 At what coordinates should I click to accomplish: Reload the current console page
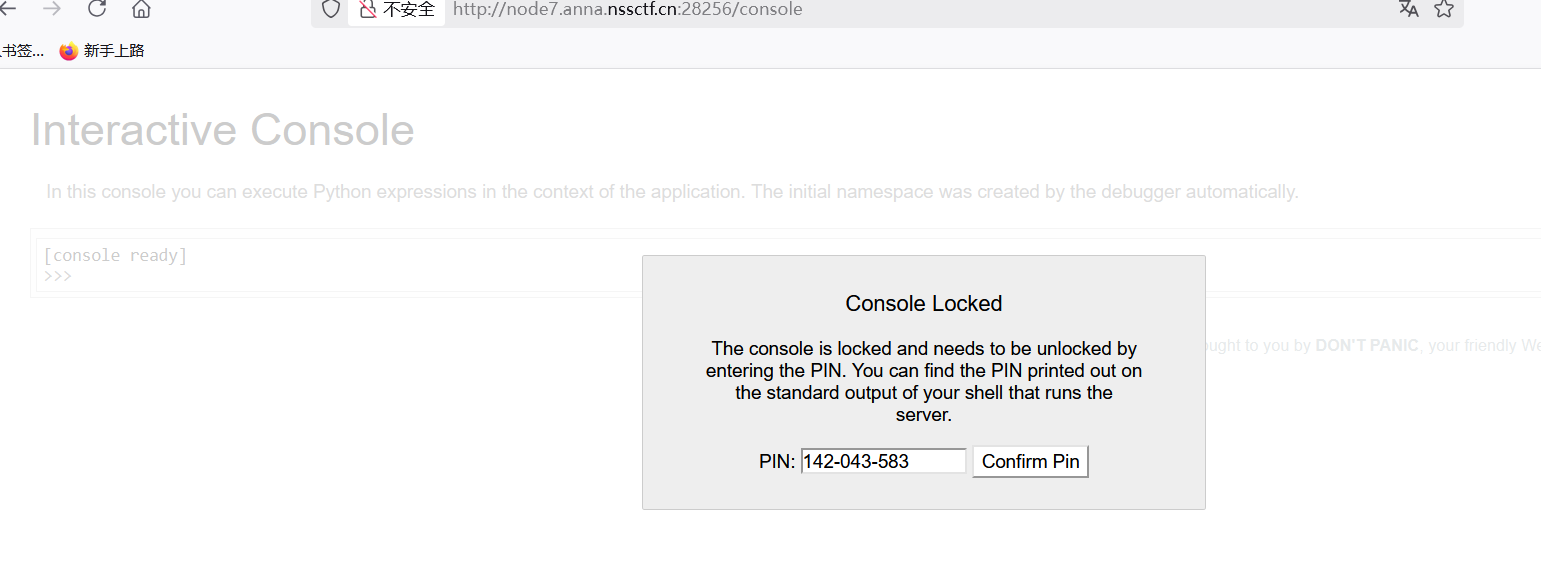coord(97,10)
